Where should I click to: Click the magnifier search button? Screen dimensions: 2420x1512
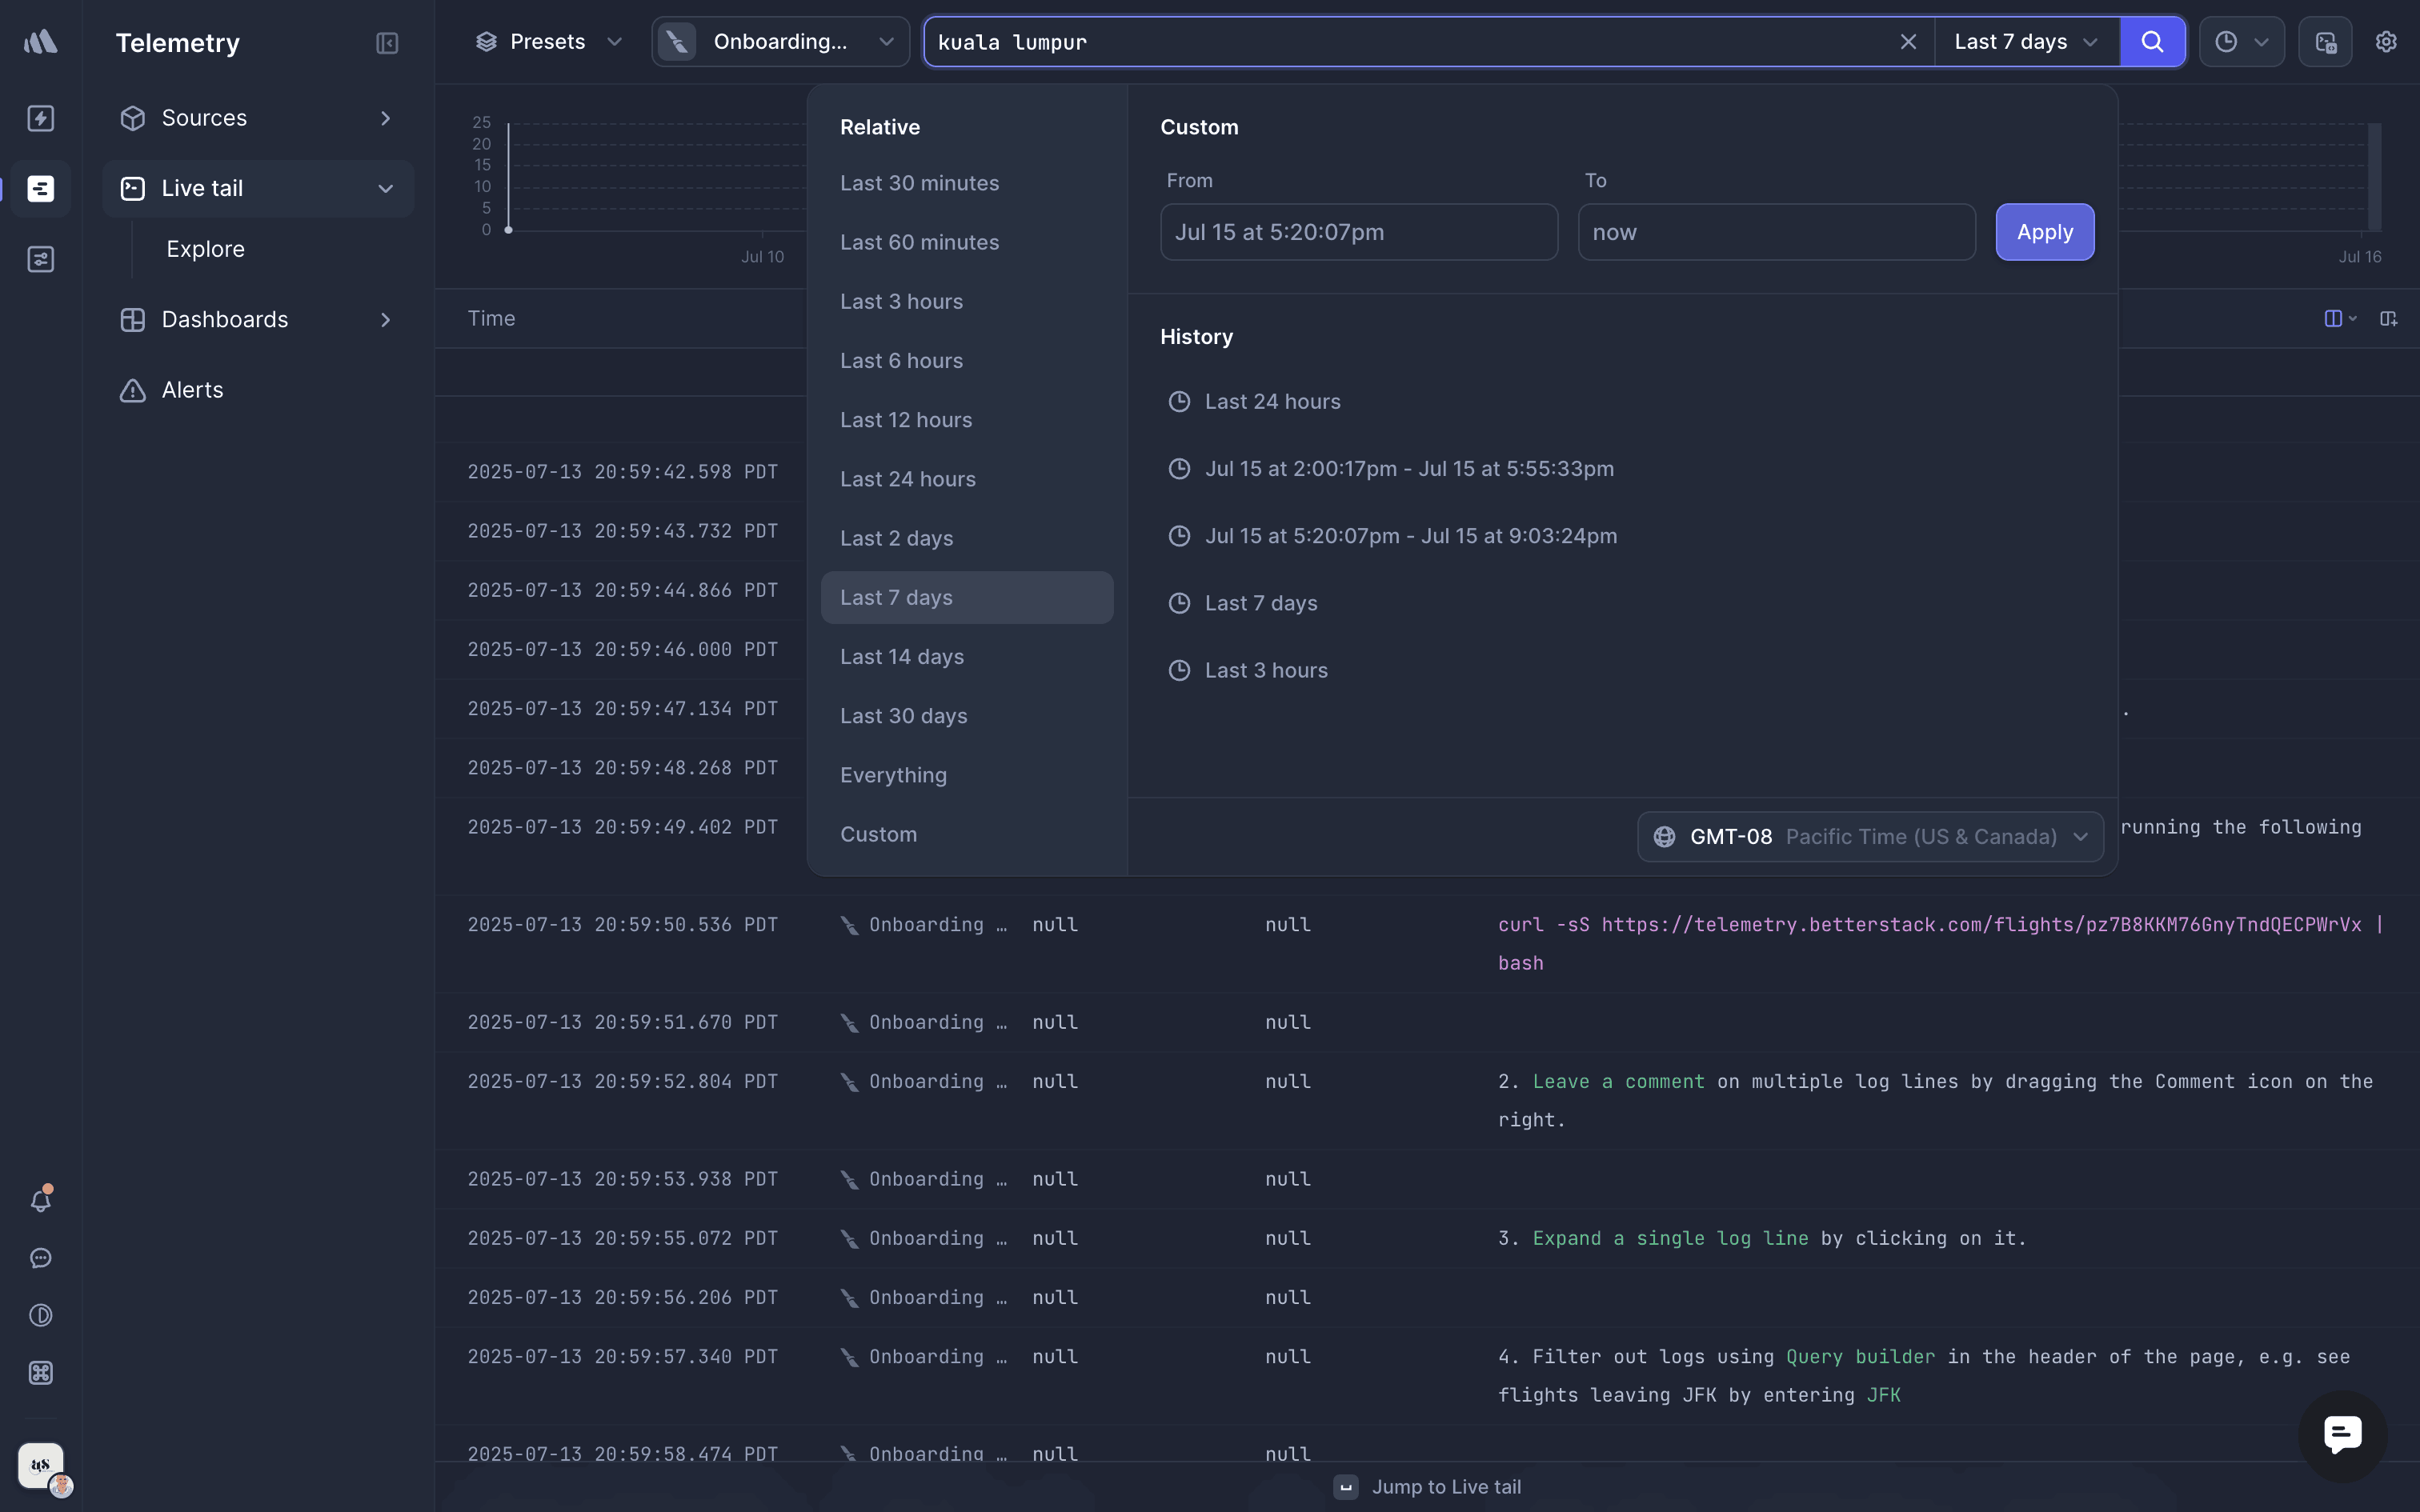click(2152, 42)
